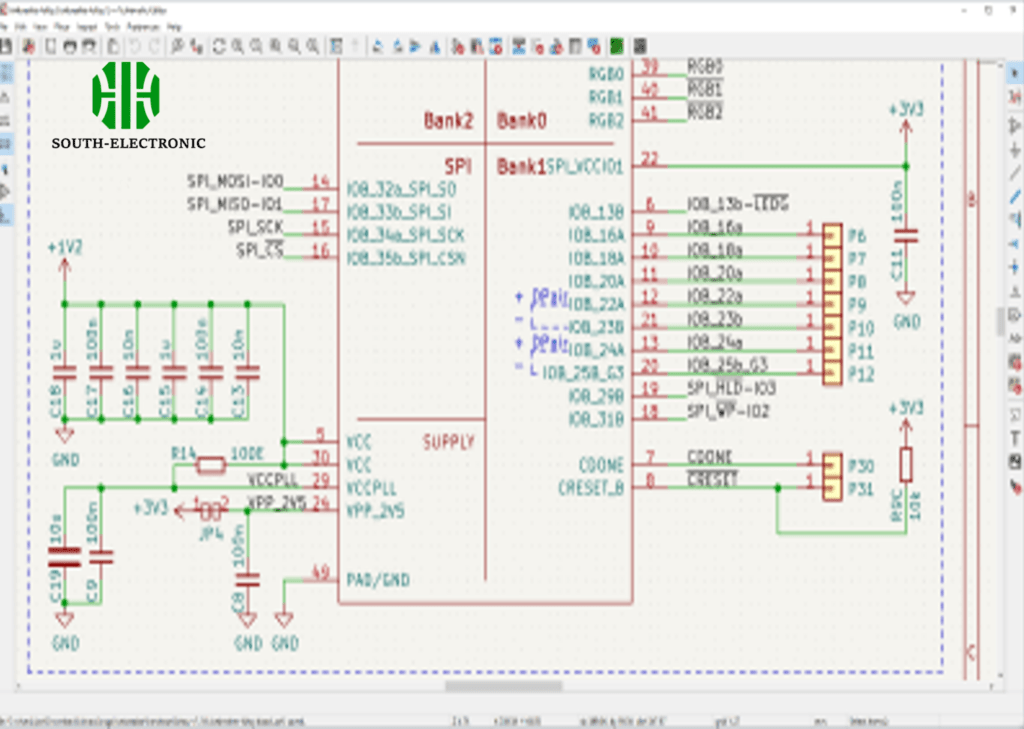Click the R14 resistor symbol
The image size is (1024, 729).
211,465
